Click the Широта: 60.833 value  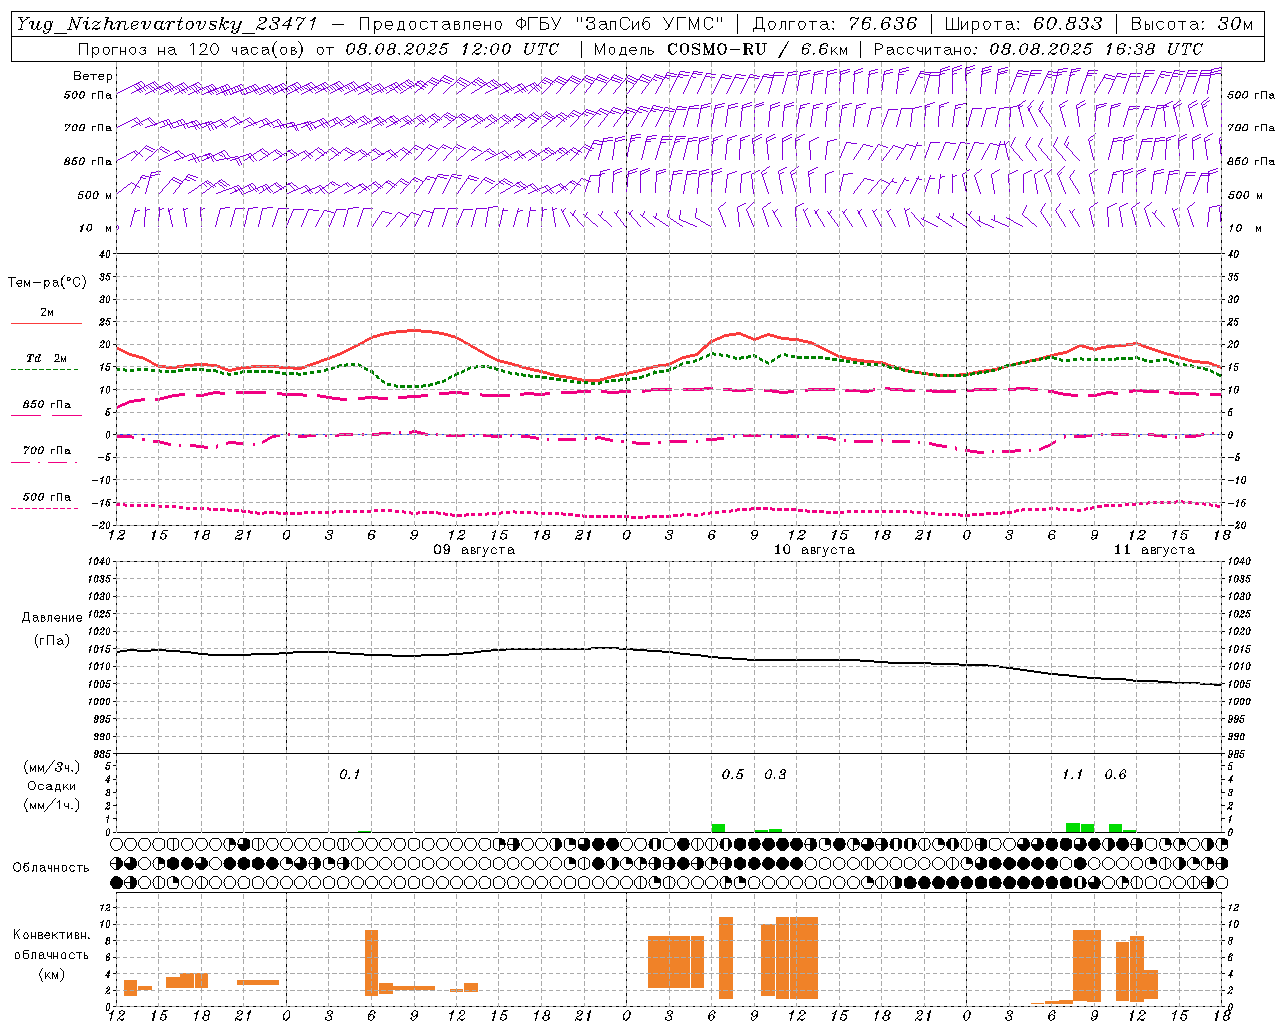pyautogui.click(x=1024, y=24)
